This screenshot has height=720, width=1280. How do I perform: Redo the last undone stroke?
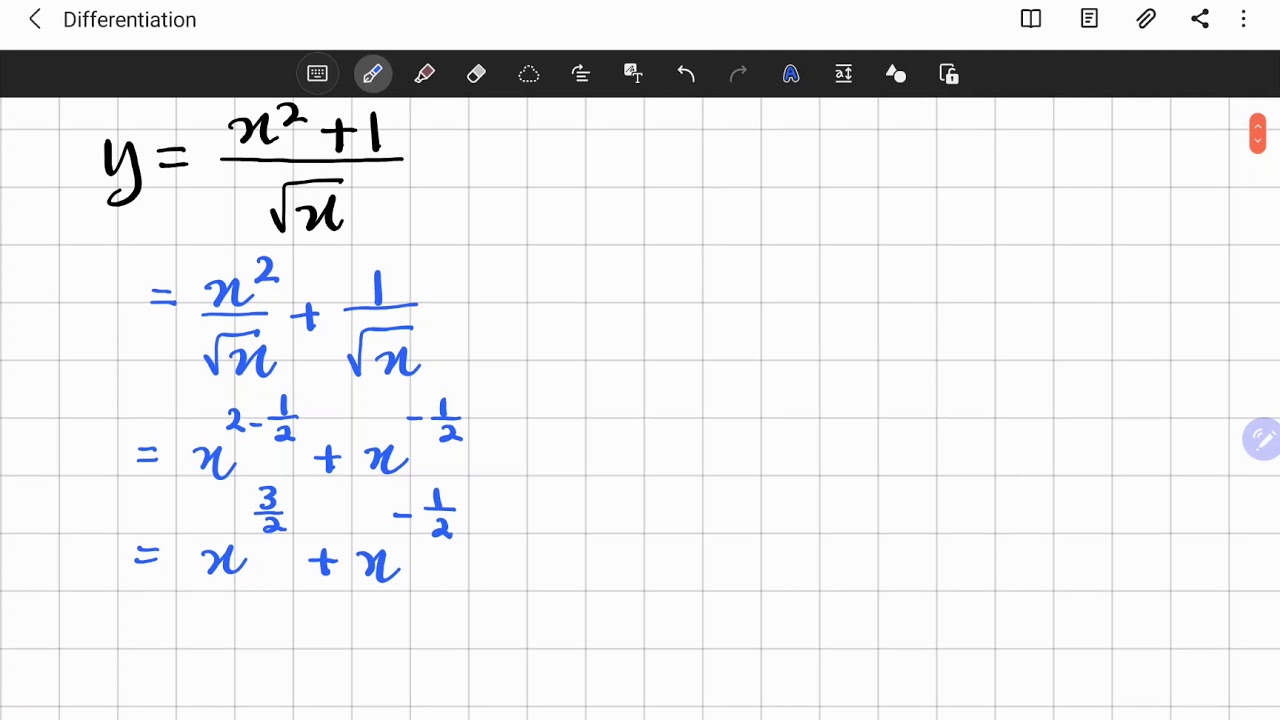tap(738, 74)
